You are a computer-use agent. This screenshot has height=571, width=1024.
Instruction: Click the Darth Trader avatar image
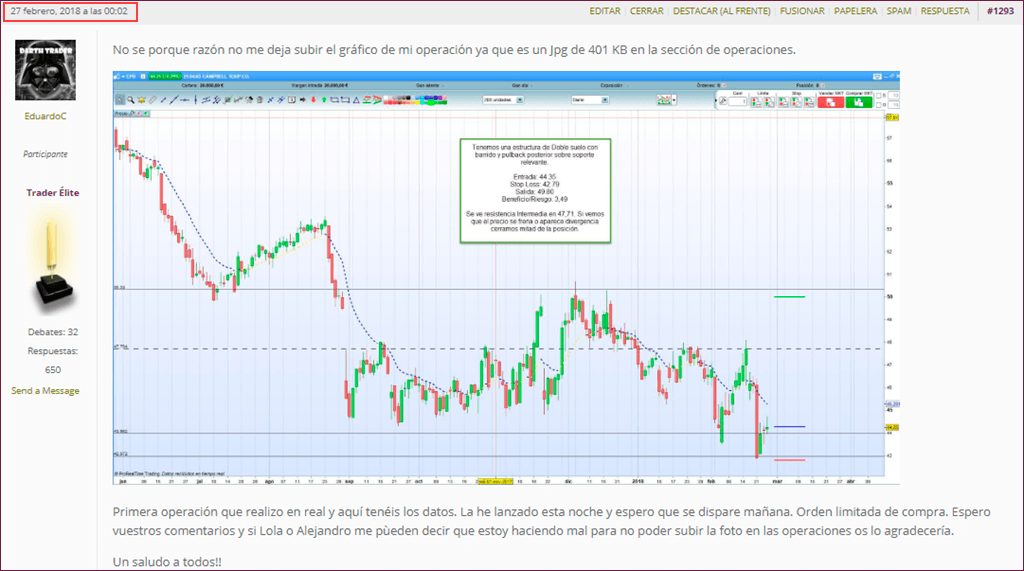click(45, 71)
